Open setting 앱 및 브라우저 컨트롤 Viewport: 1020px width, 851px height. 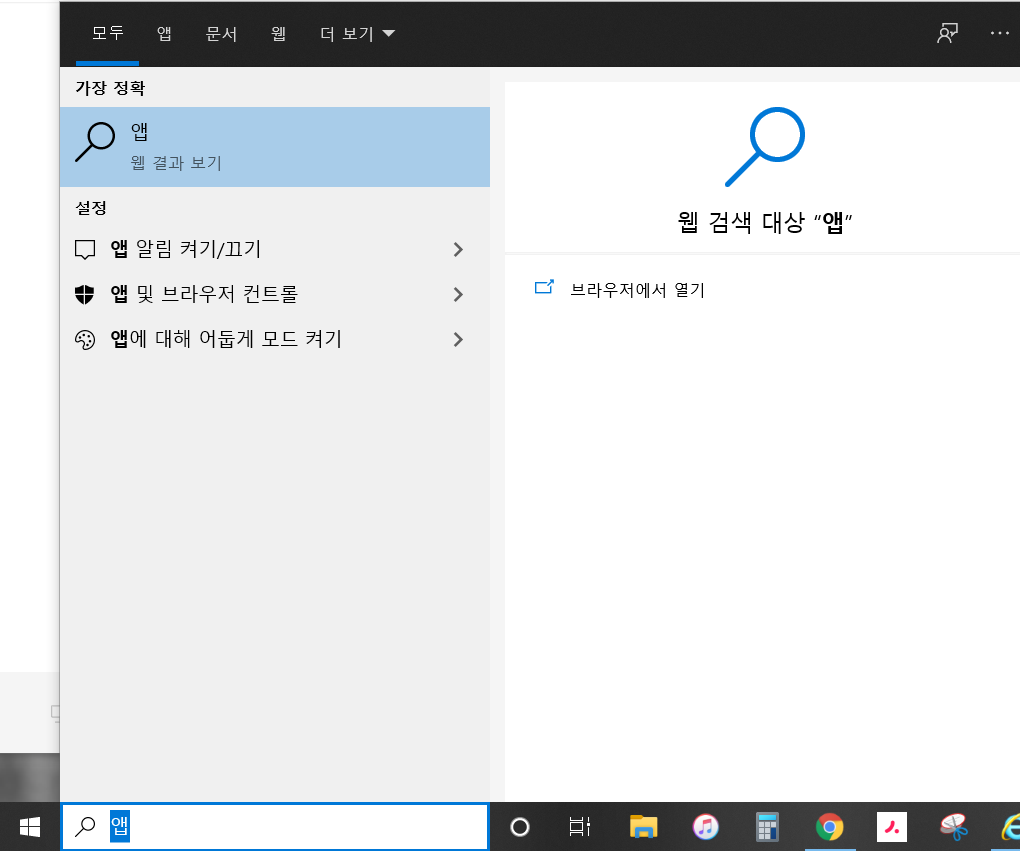(275, 295)
